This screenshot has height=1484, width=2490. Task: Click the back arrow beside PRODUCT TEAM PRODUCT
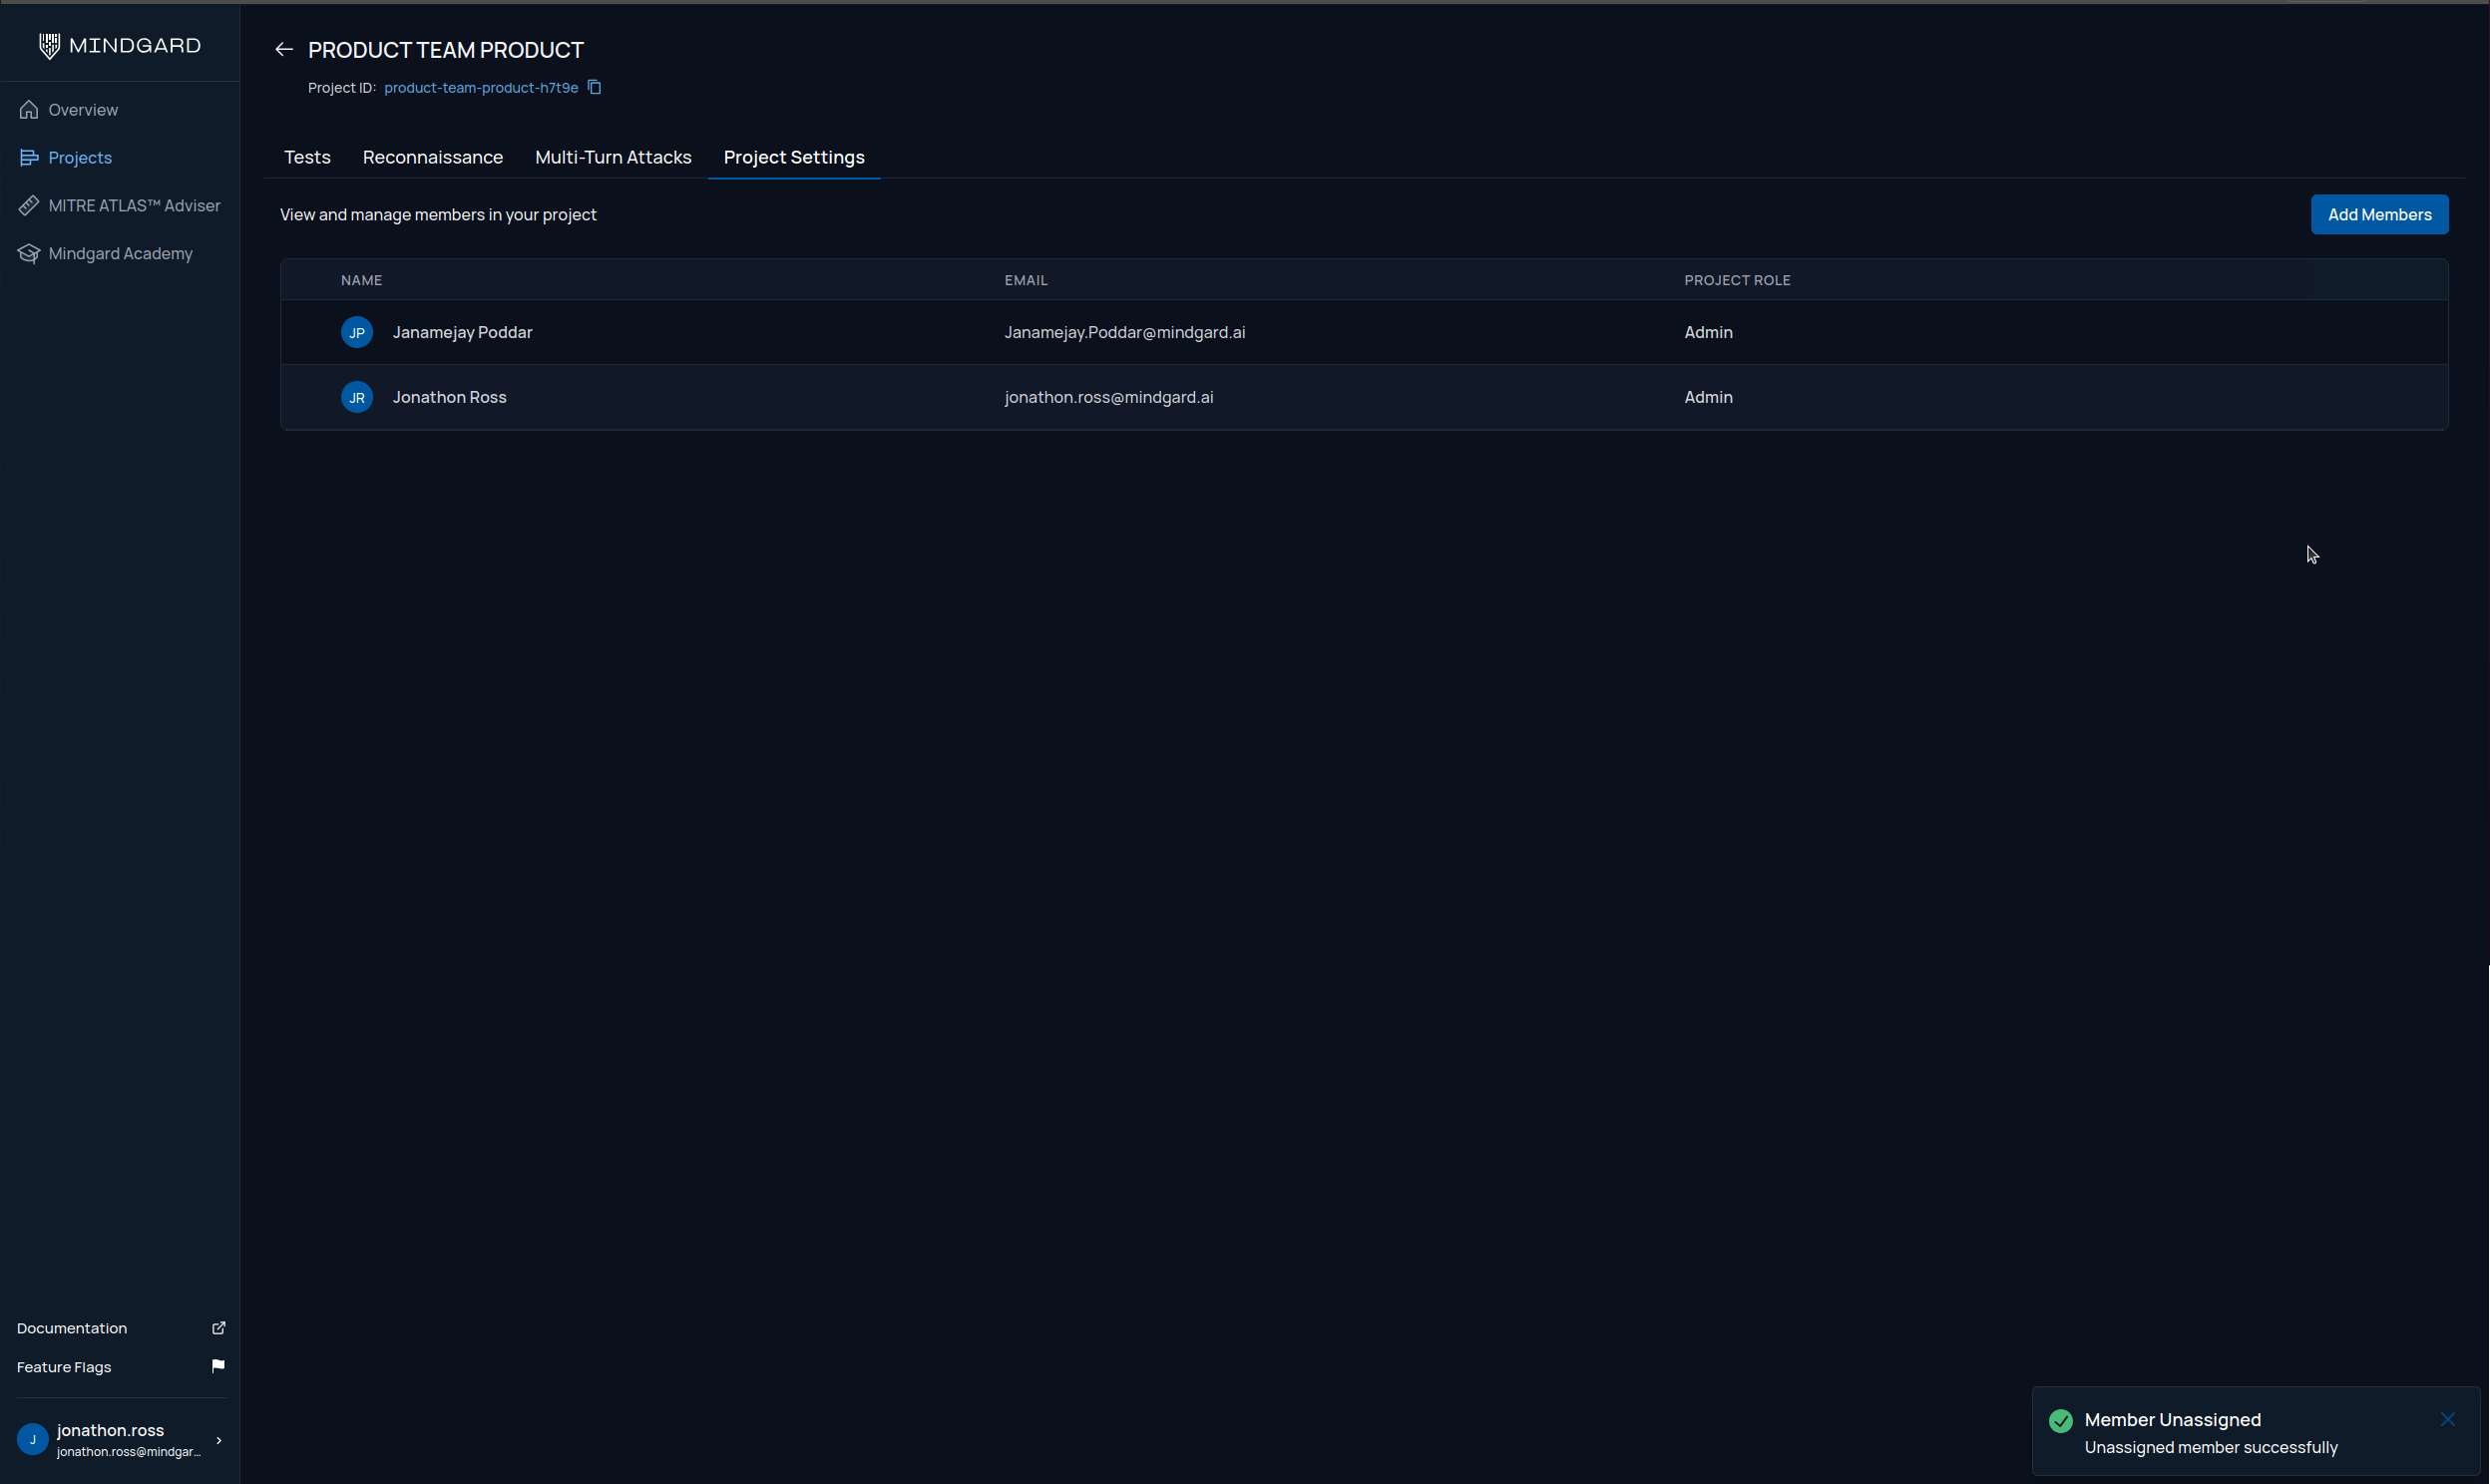pos(284,50)
